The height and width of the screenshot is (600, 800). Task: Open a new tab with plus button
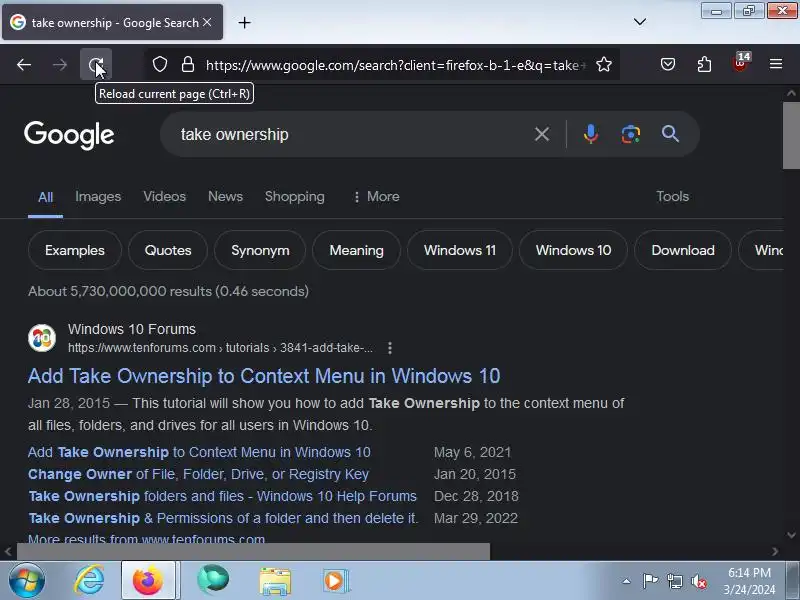point(244,22)
